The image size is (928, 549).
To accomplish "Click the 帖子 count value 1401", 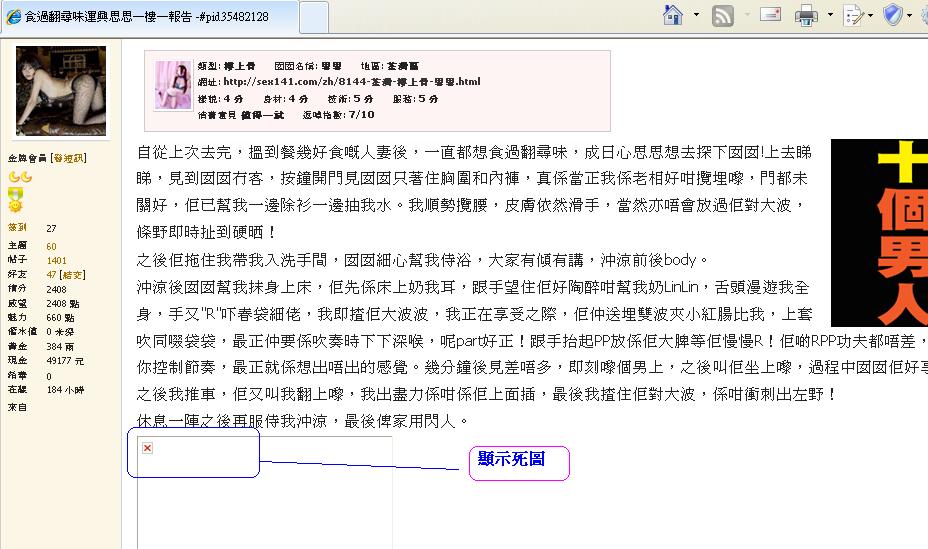I will click(x=56, y=260).
